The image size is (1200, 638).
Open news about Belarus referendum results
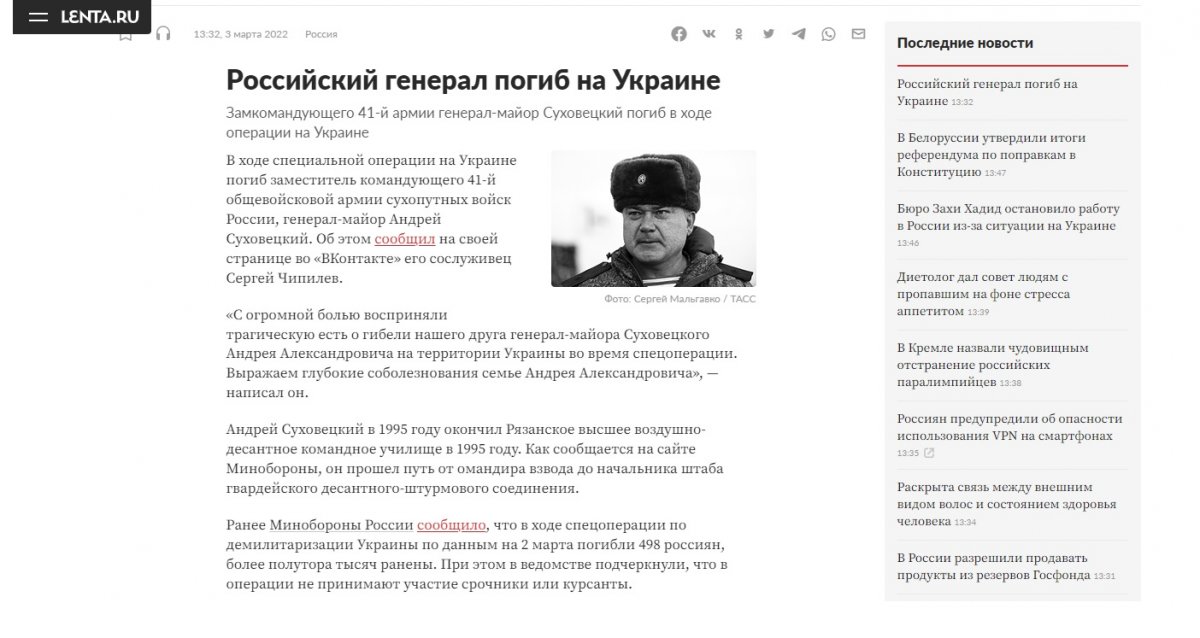tap(990, 154)
